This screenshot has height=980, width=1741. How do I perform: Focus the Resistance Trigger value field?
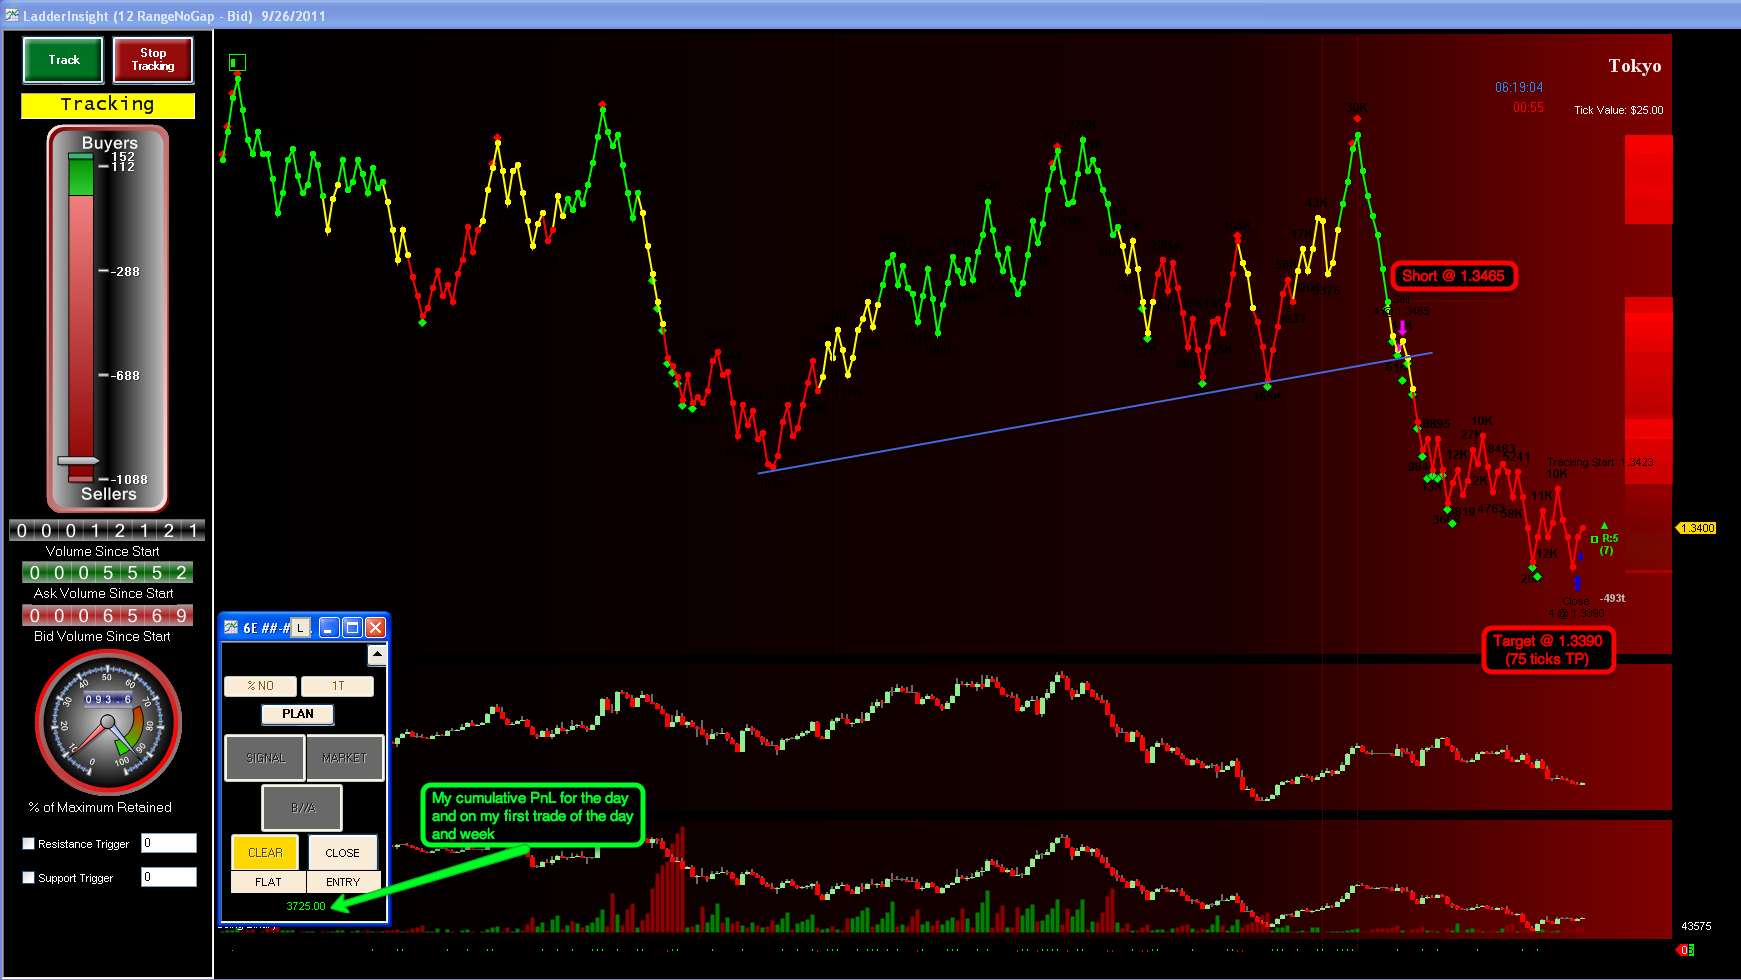(x=169, y=843)
